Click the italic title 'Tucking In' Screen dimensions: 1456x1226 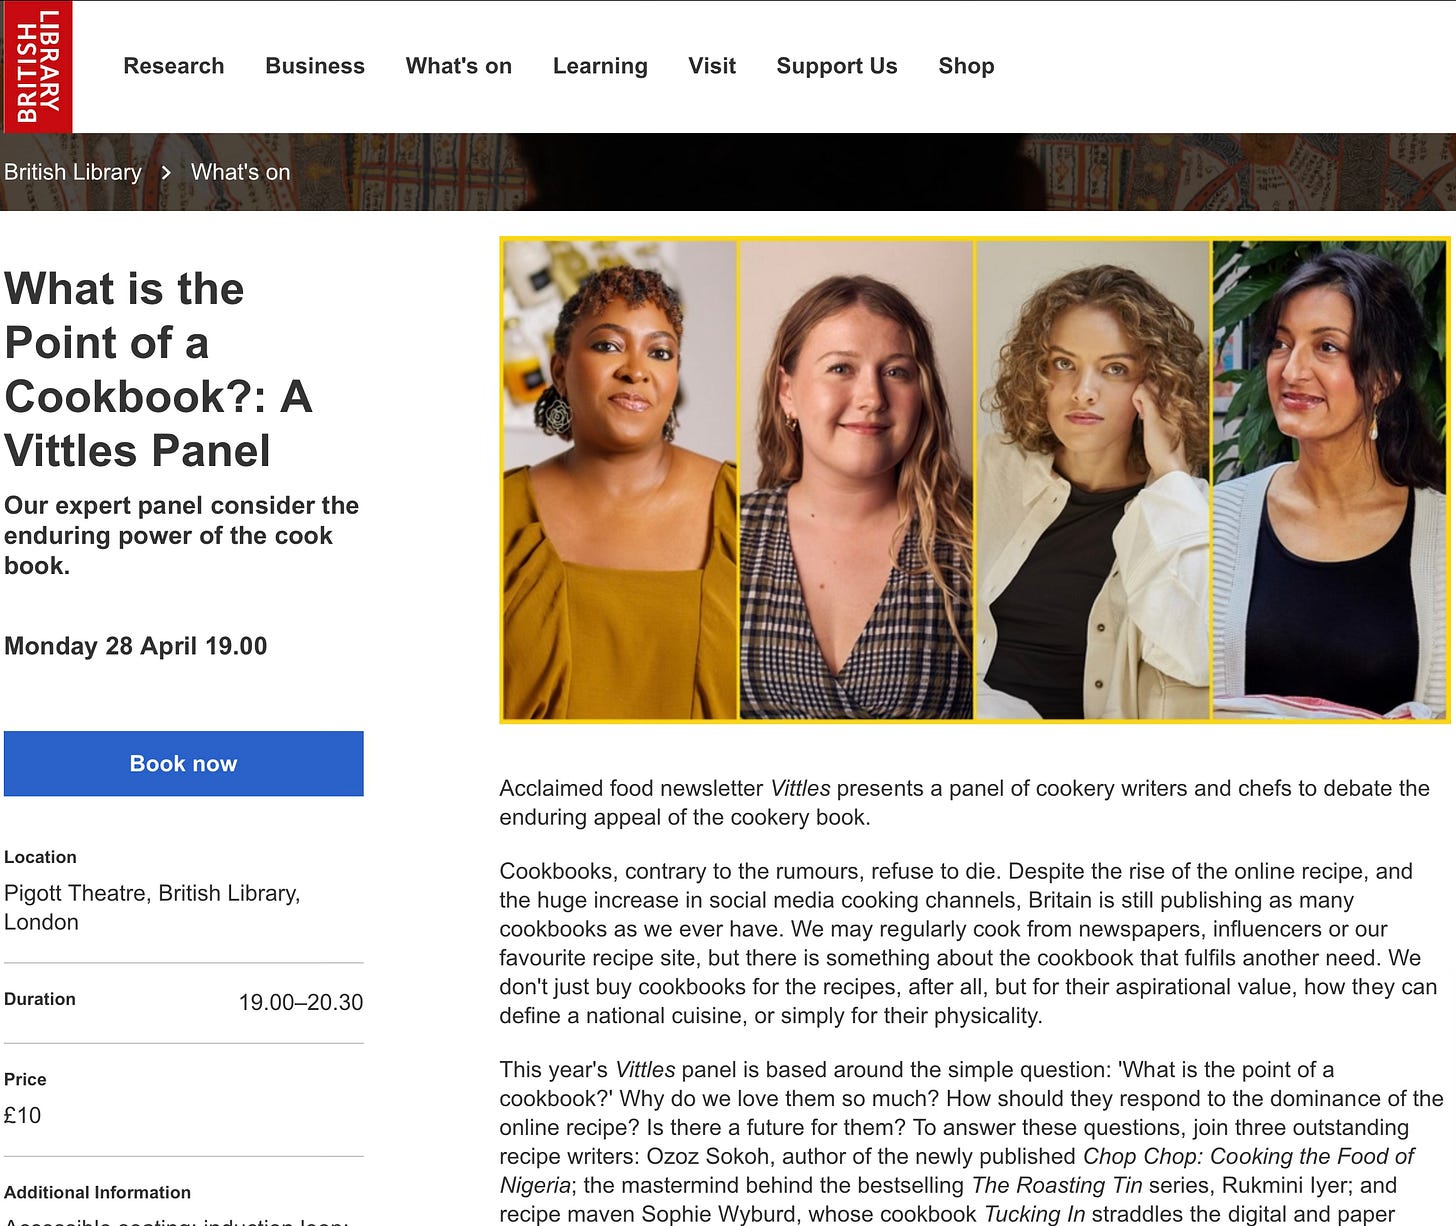click(1035, 1214)
